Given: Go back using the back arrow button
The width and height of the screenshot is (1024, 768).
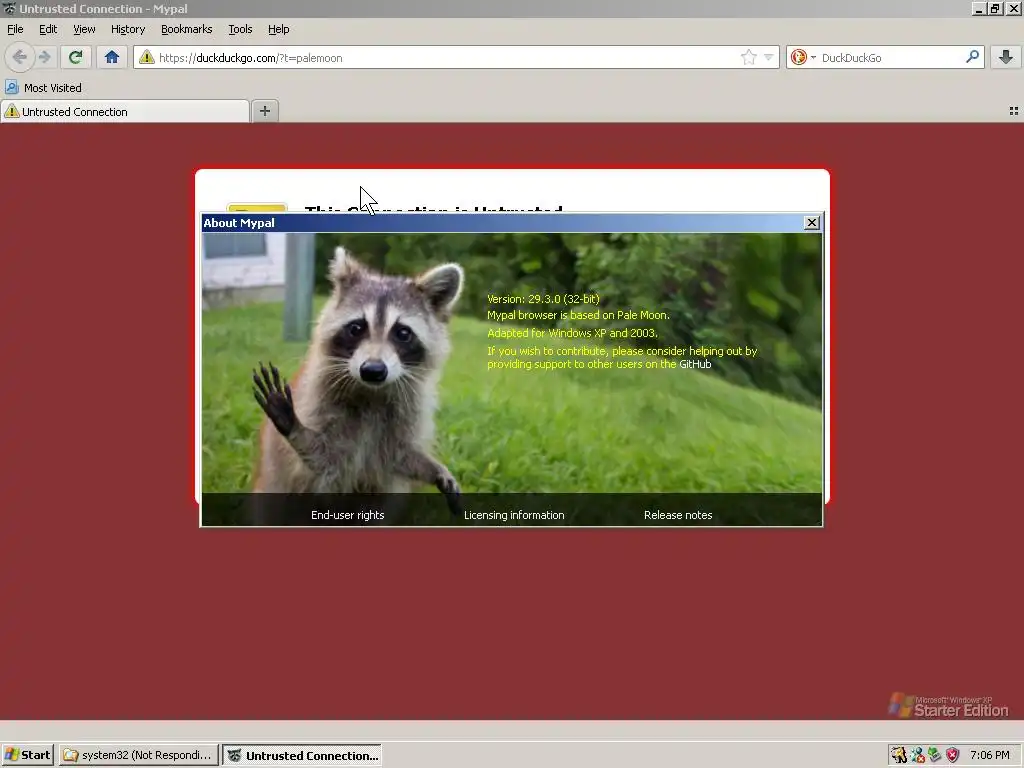Looking at the screenshot, I should (20, 57).
